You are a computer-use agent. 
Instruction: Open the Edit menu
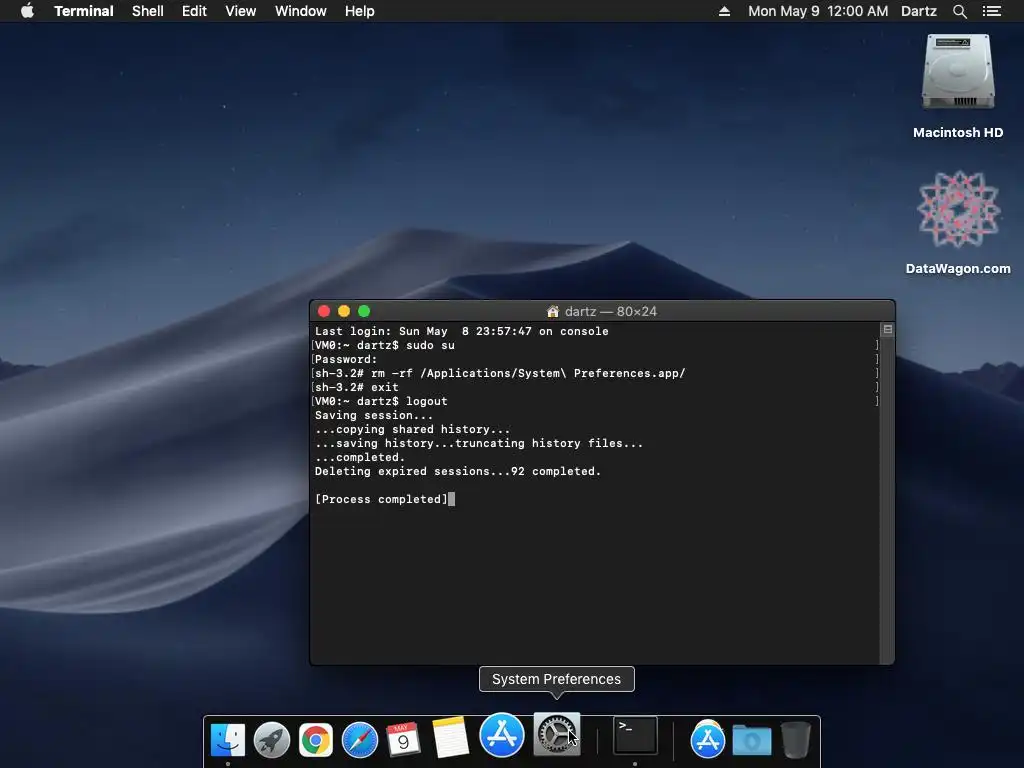194,11
